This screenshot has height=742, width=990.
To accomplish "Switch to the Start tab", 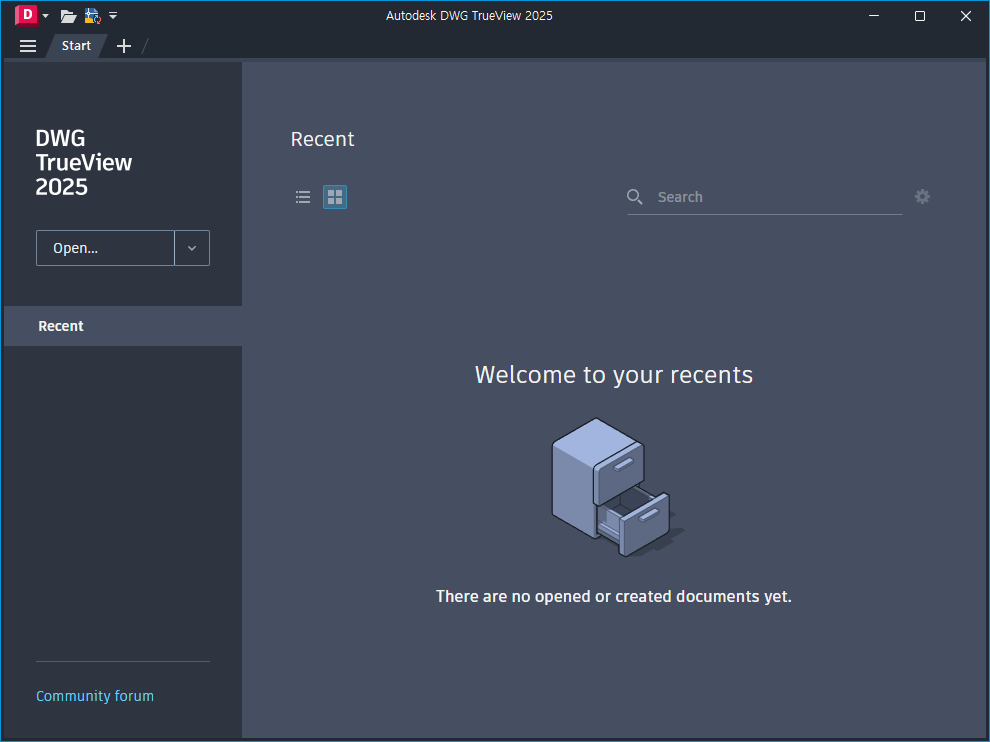I will (x=76, y=46).
